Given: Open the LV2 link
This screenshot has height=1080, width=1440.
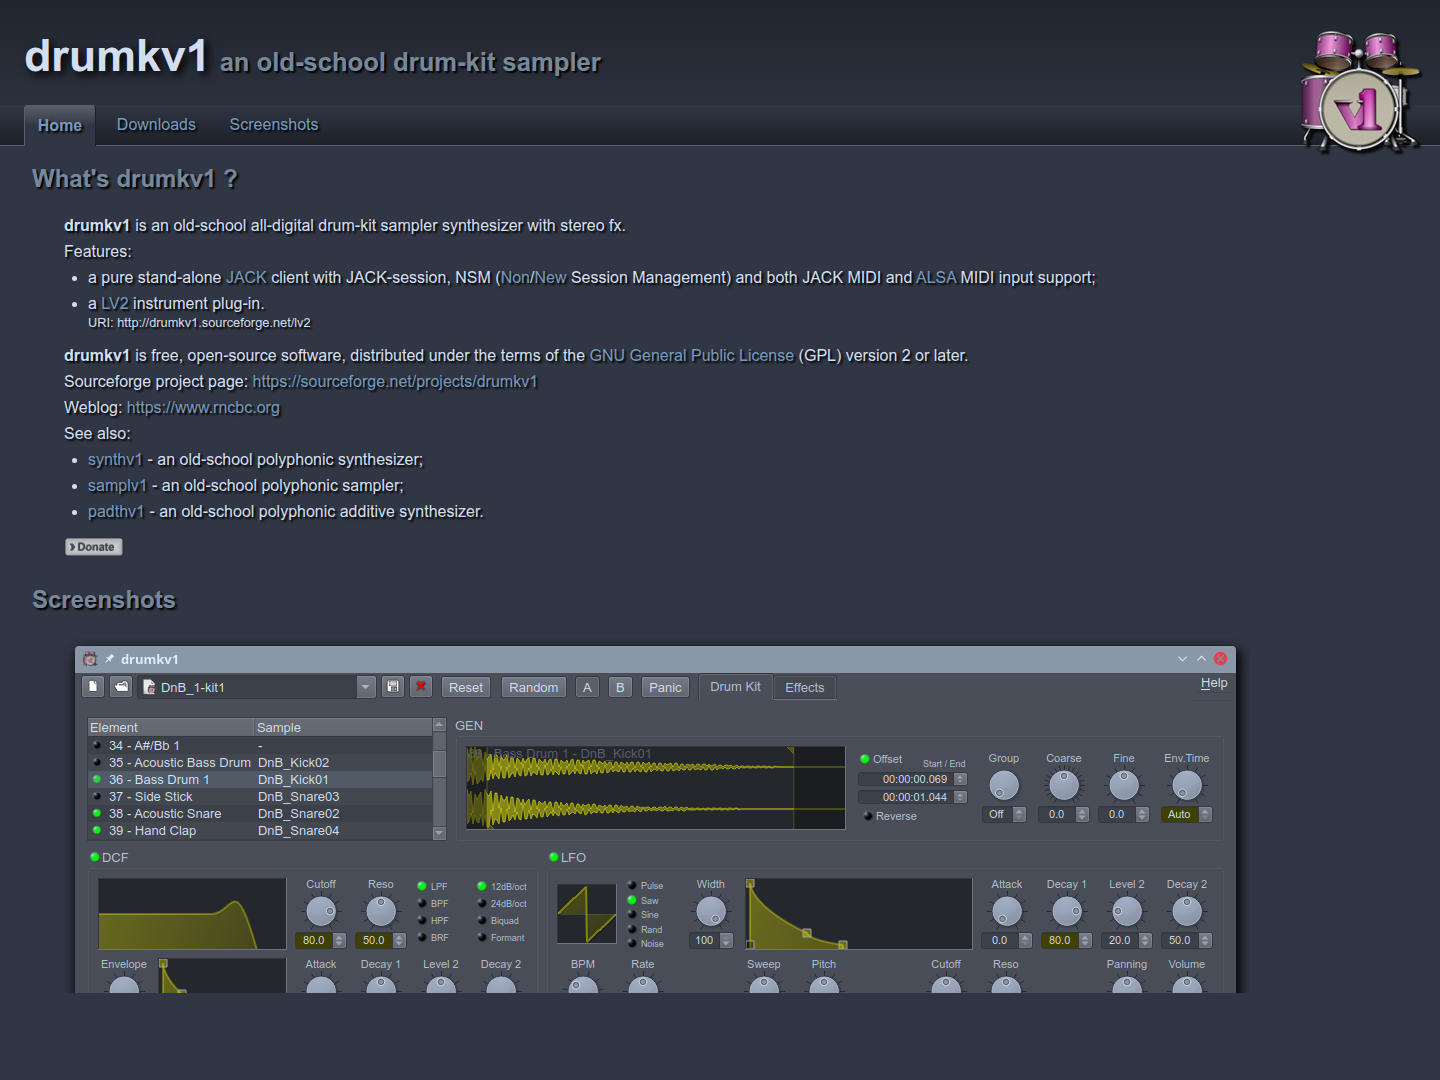Looking at the screenshot, I should coord(115,304).
